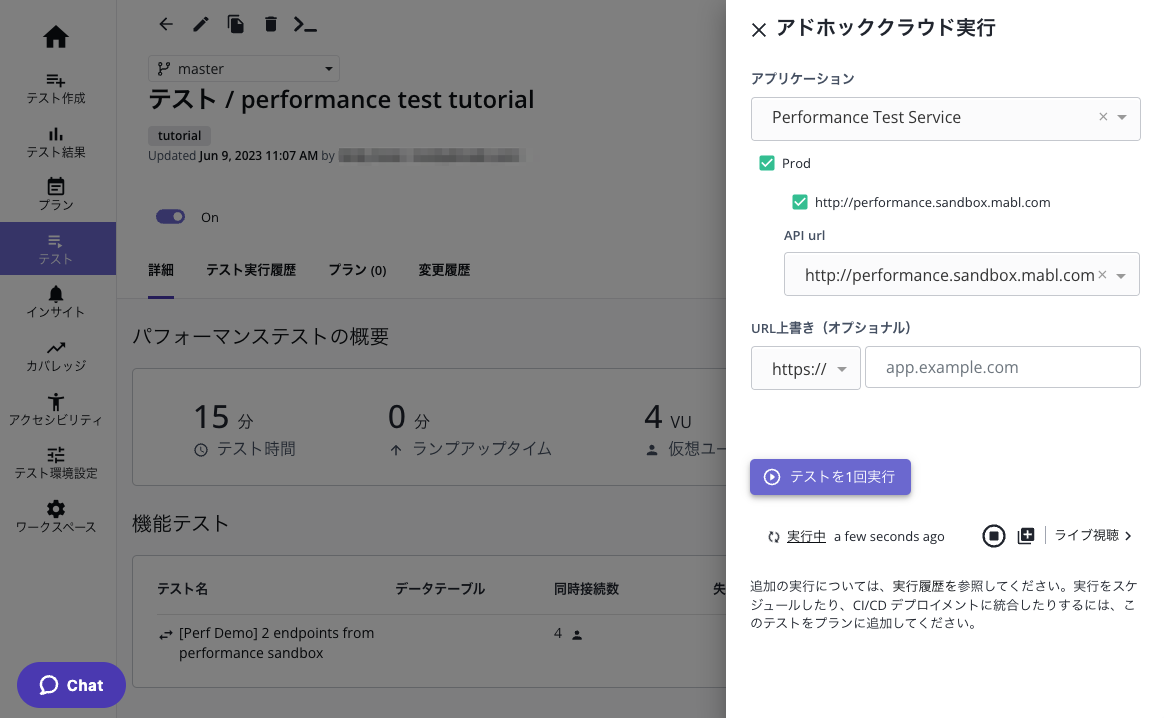Uncheck http://performance.sandbox.mabl.com checkbox
The width and height of the screenshot is (1164, 718).
800,201
